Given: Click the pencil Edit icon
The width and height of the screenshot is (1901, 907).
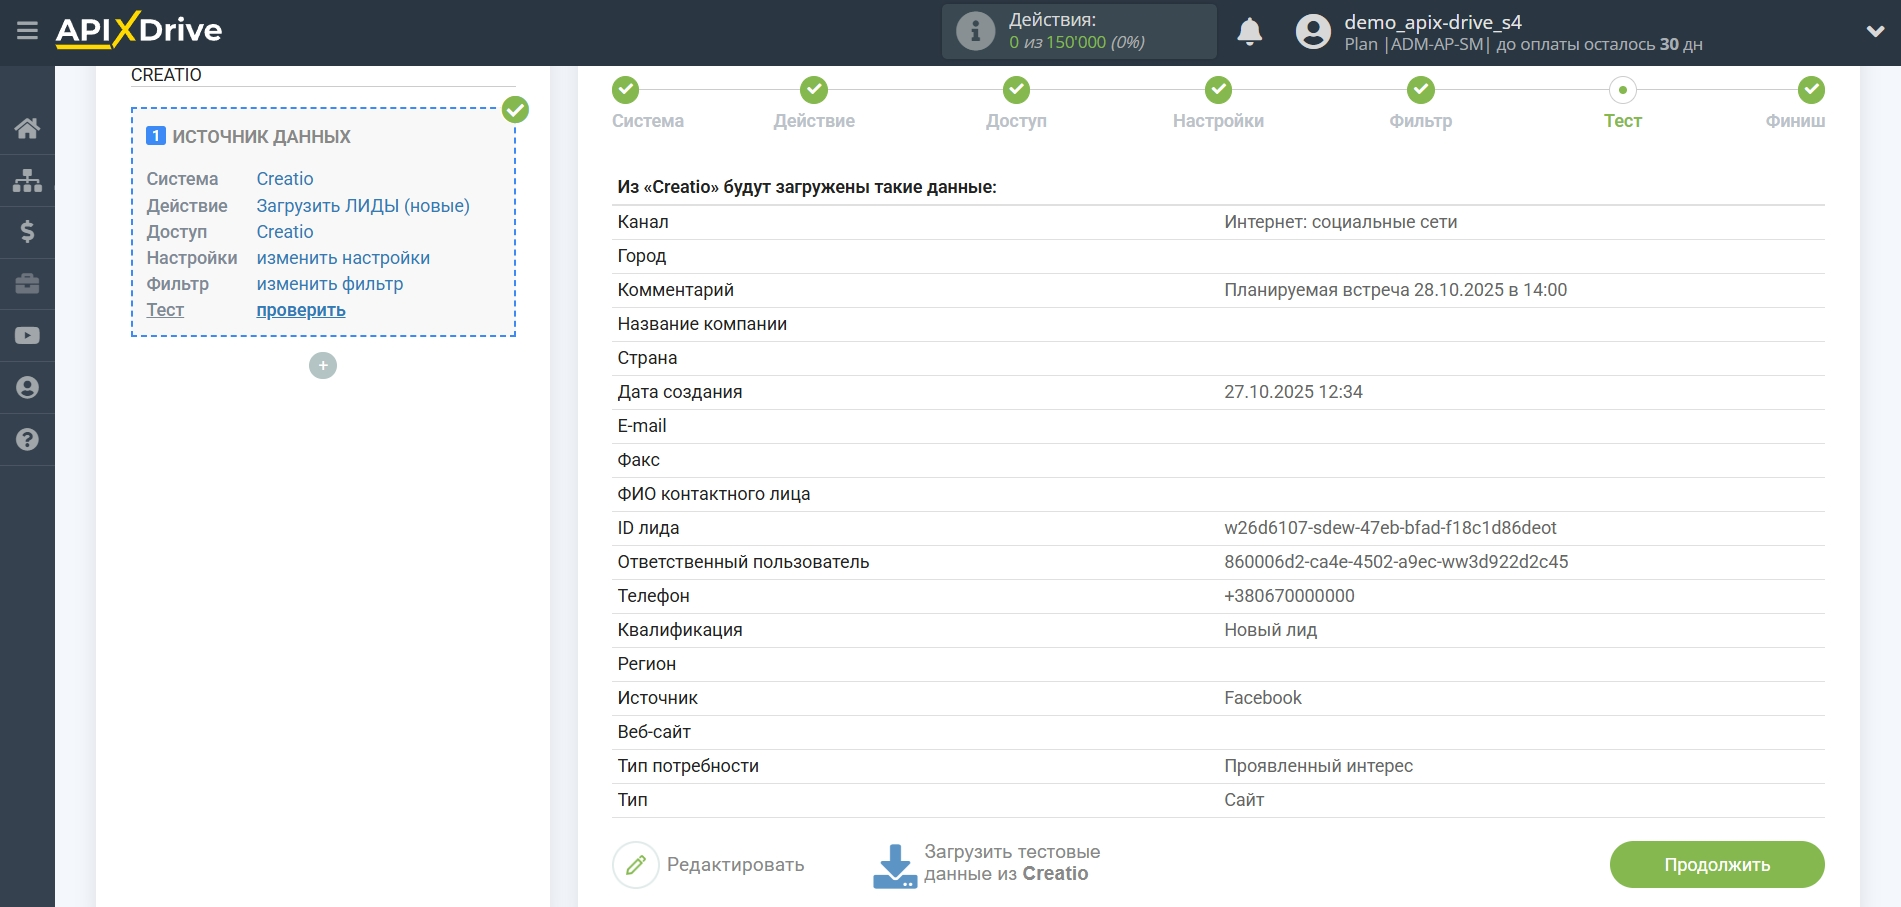Looking at the screenshot, I should pyautogui.click(x=636, y=865).
